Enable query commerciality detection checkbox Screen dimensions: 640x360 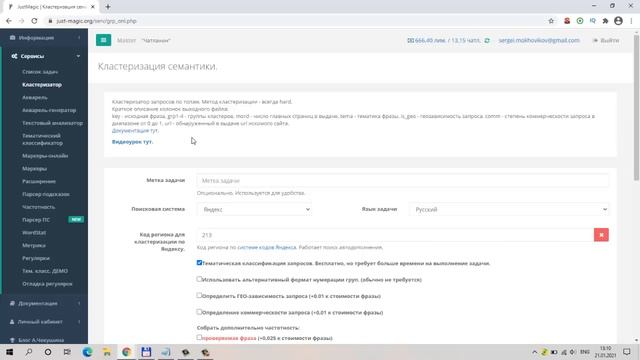[x=199, y=312]
